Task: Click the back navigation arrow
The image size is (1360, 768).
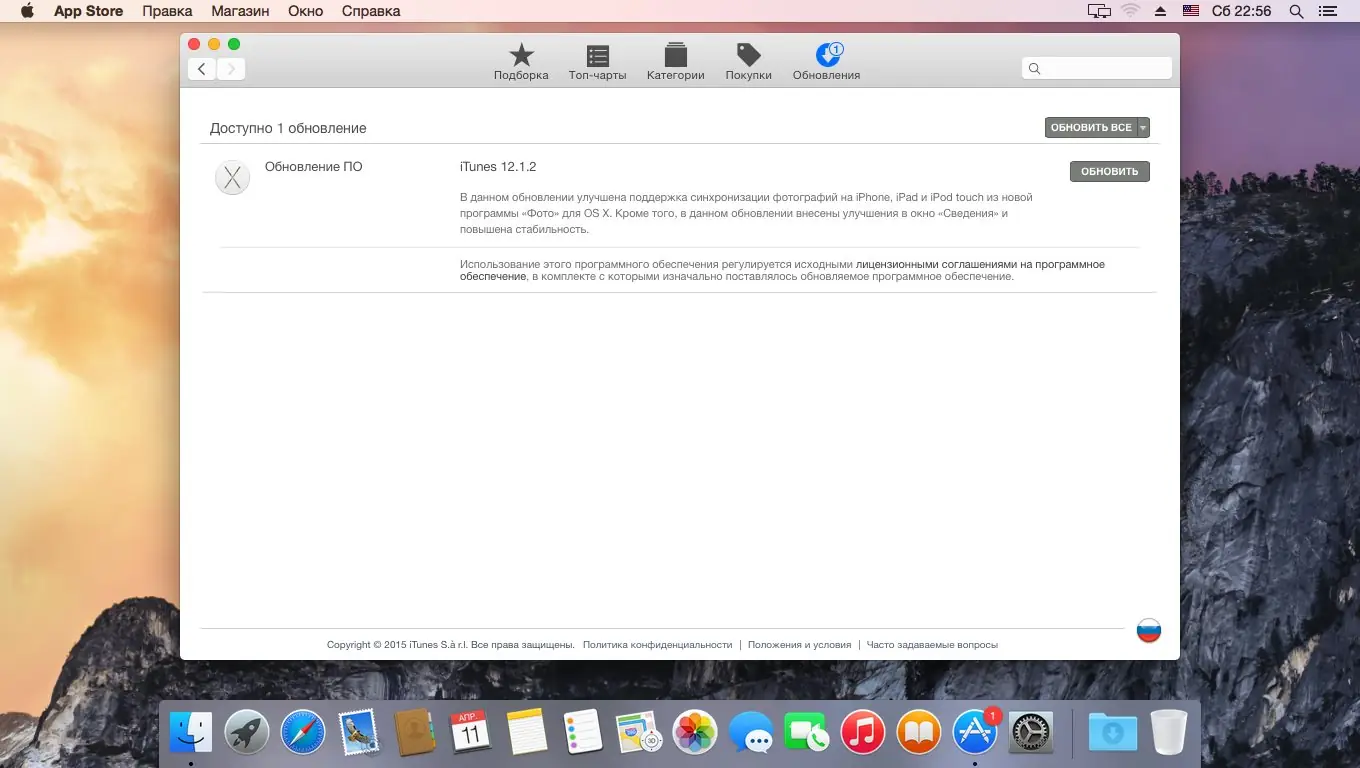Action: coord(201,68)
